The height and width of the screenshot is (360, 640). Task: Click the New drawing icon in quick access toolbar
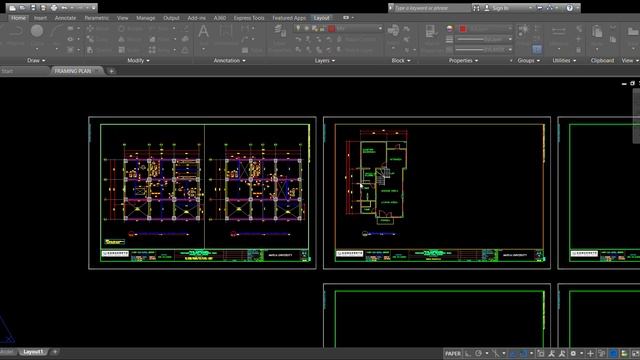click(x=13, y=8)
